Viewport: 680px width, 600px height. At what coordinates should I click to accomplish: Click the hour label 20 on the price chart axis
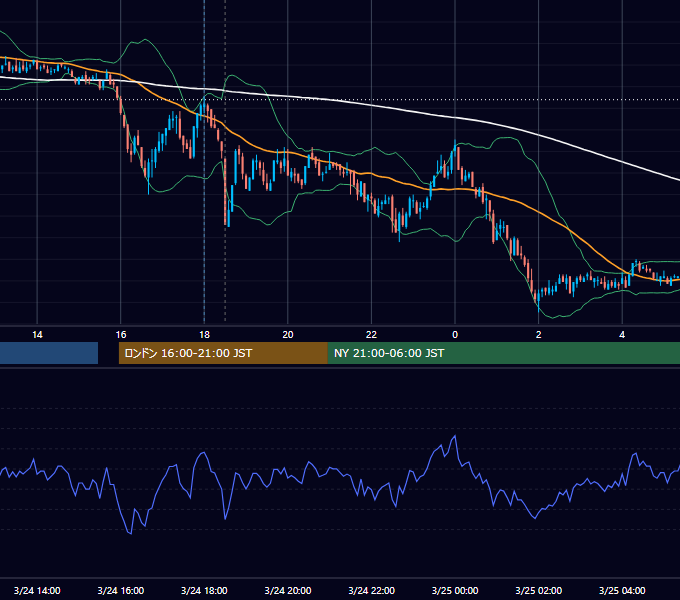coord(288,335)
